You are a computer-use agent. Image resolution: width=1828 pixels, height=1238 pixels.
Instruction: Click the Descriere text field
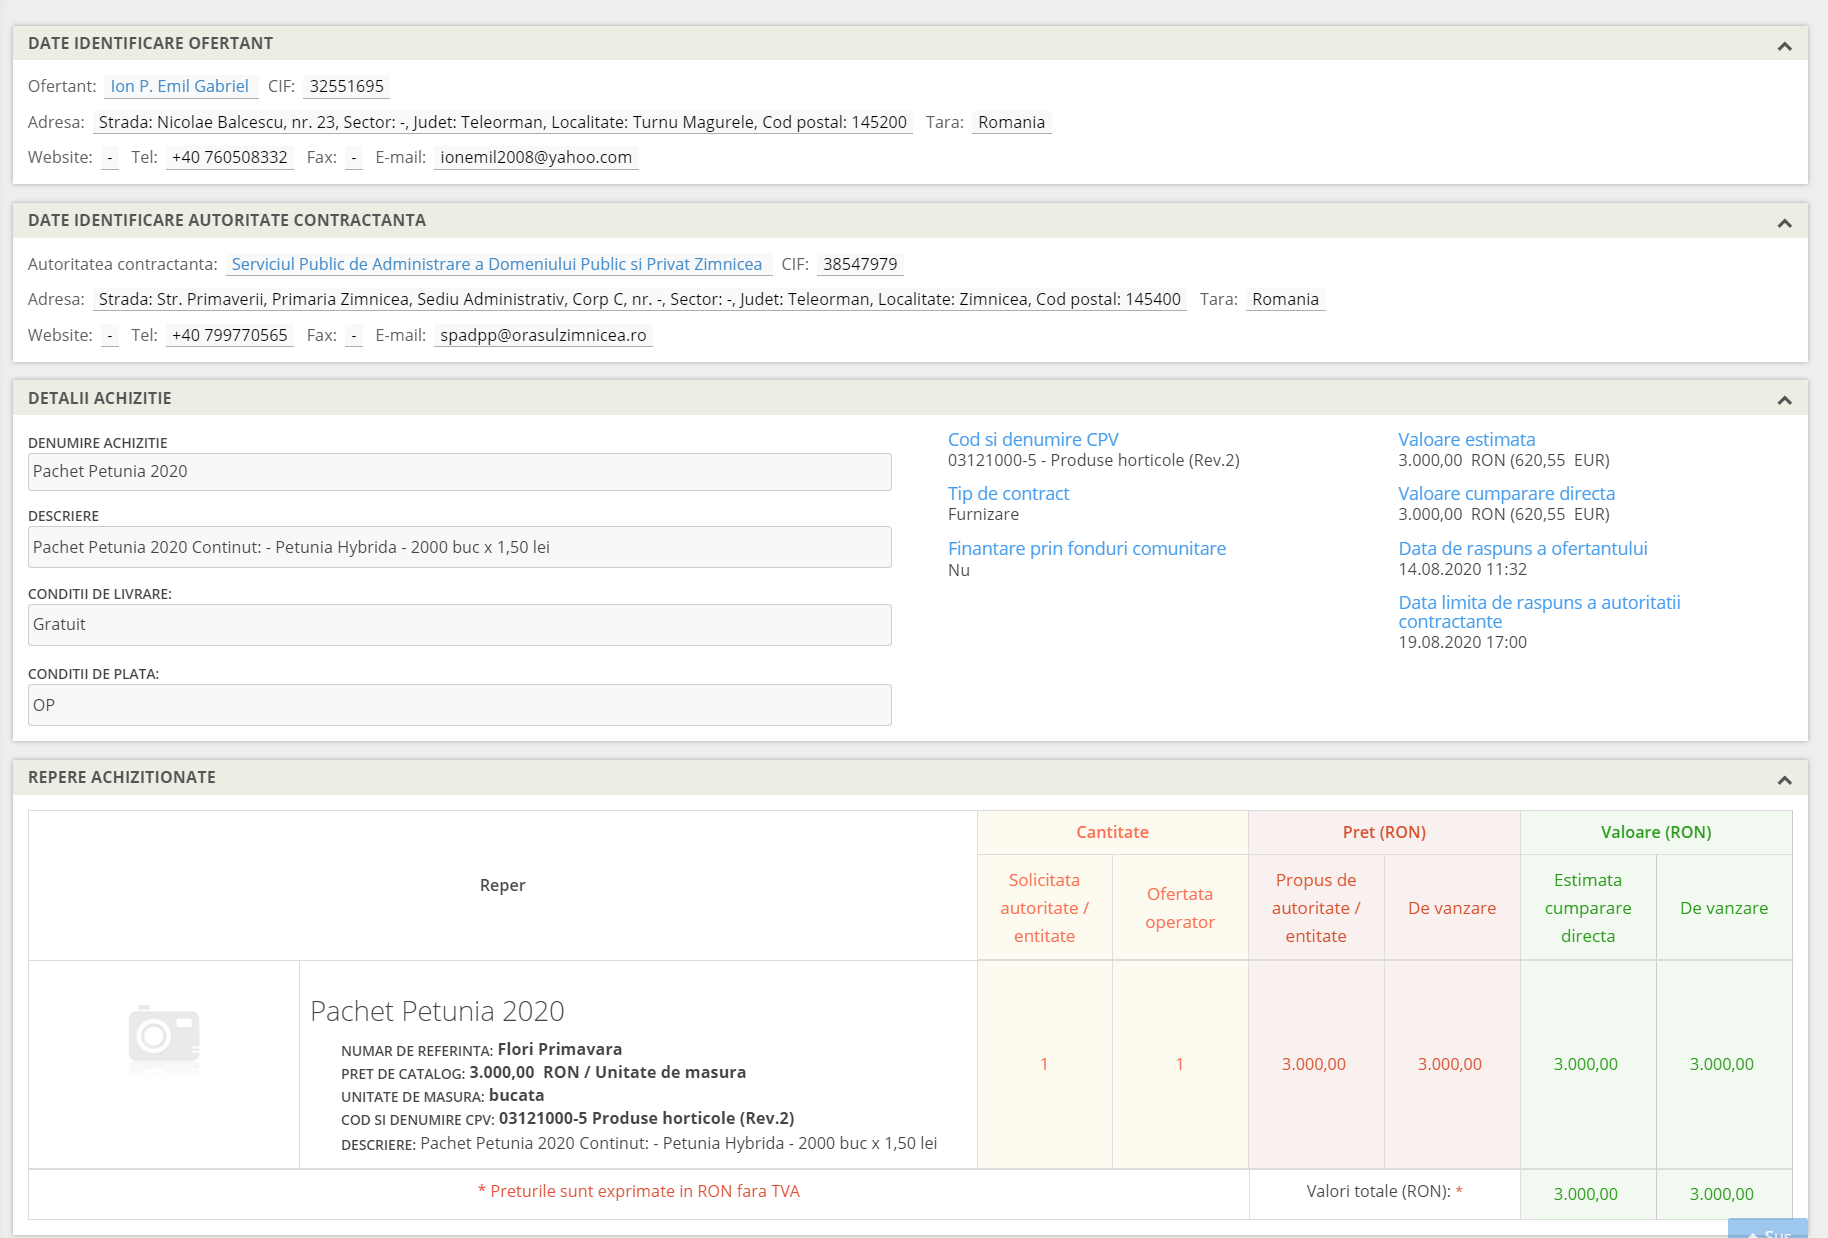[x=460, y=547]
